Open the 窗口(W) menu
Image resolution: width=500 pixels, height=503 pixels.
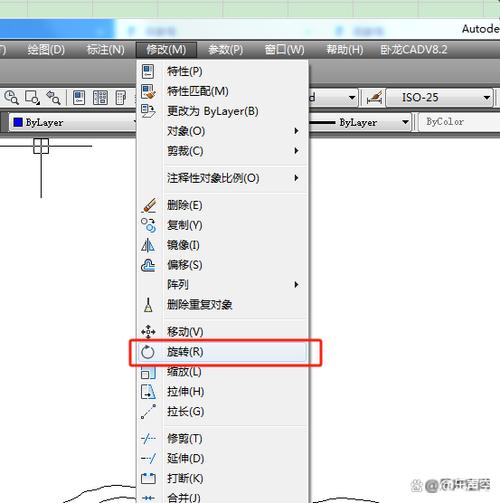[x=284, y=50]
